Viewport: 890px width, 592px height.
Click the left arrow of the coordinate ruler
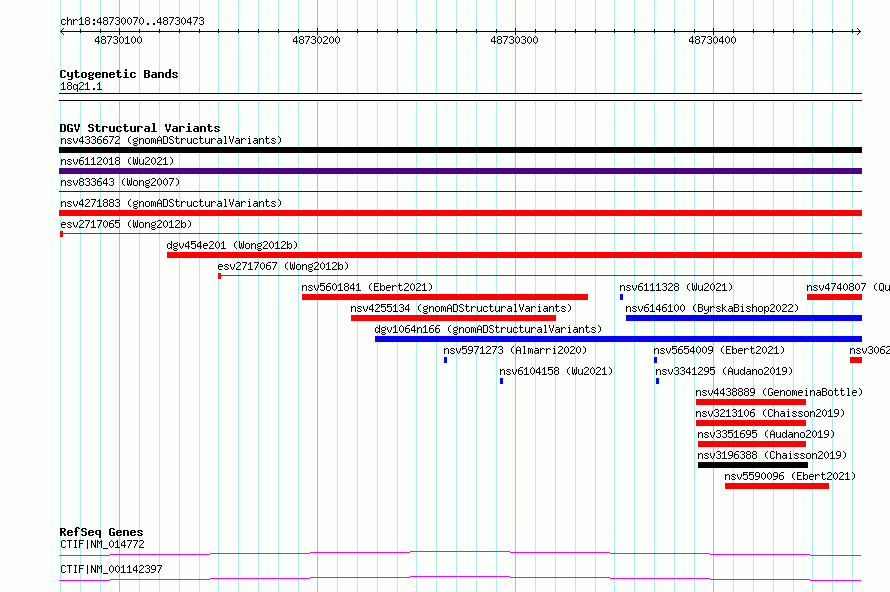click(62, 31)
